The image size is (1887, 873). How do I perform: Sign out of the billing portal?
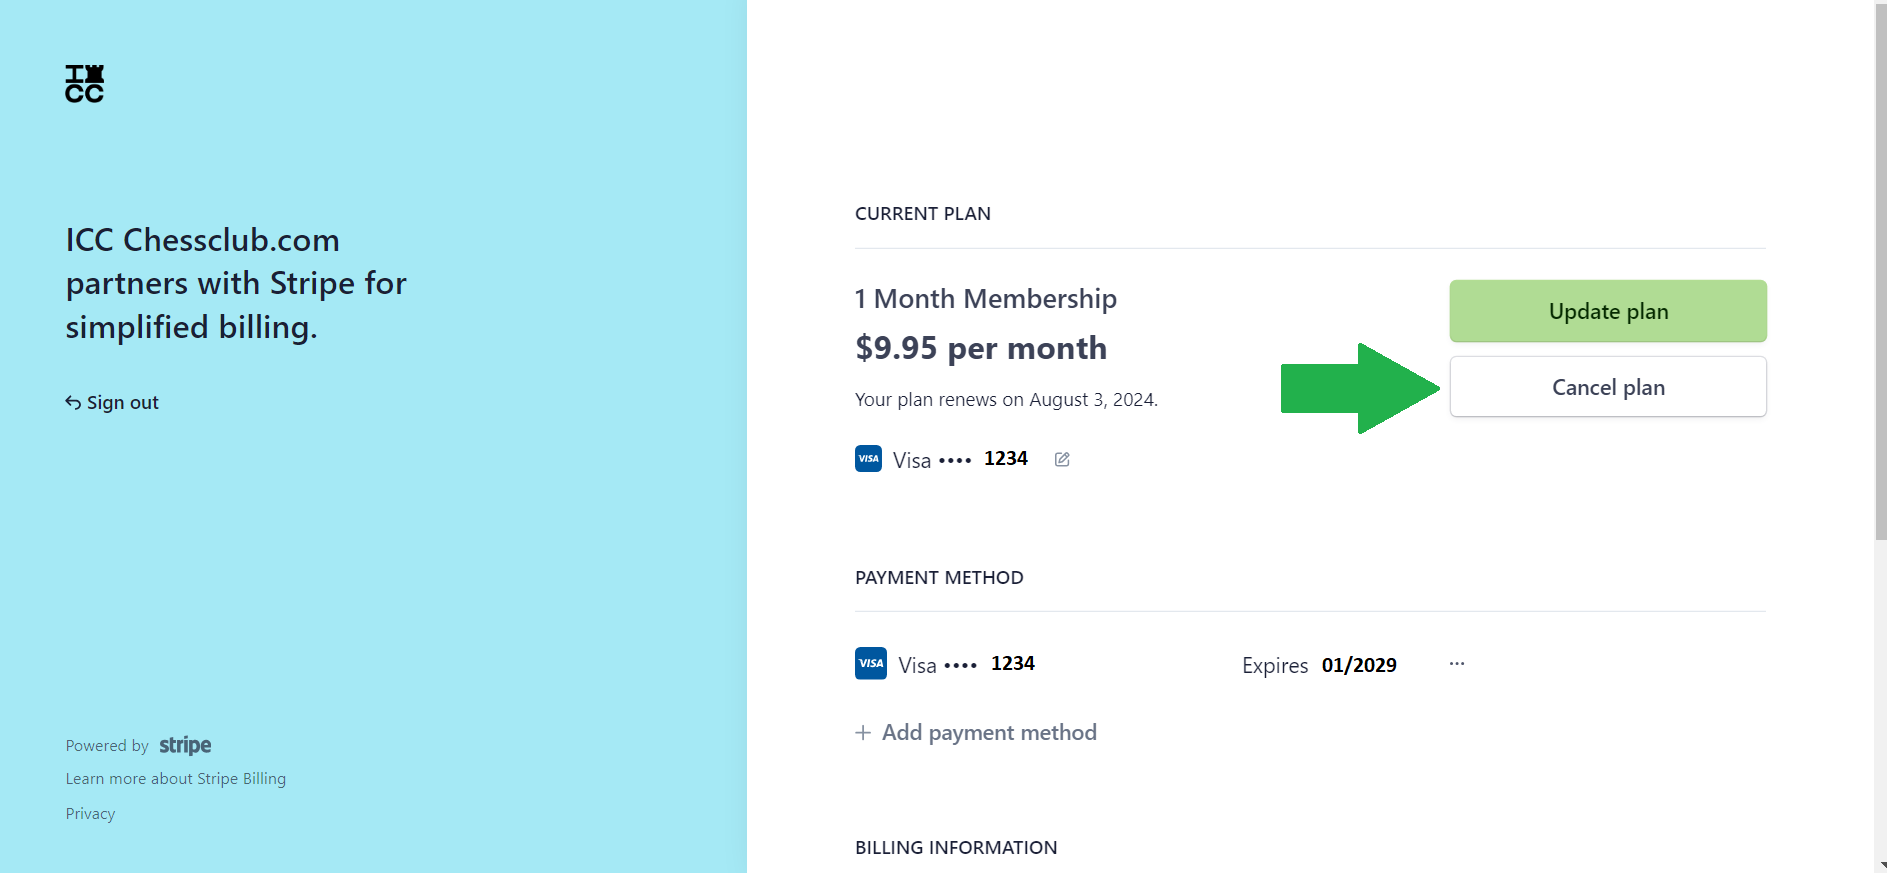coord(112,402)
